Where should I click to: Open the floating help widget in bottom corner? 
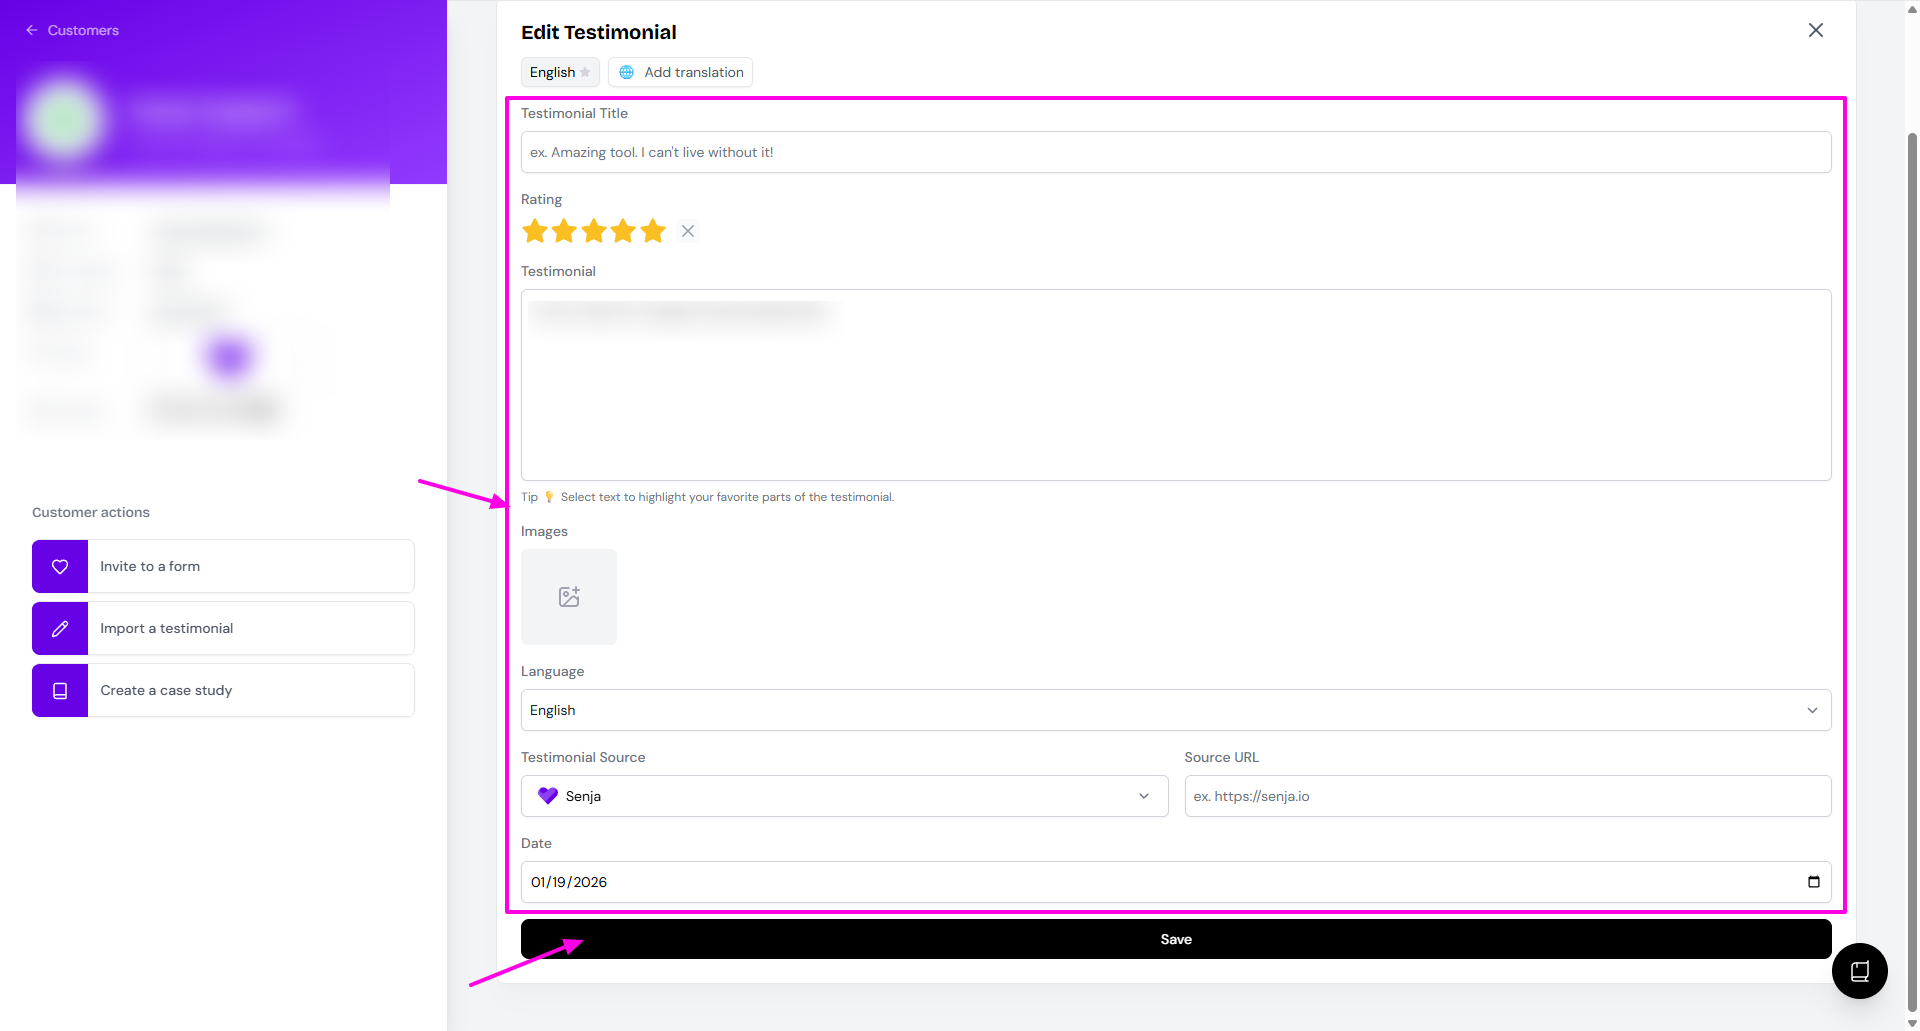click(1859, 971)
